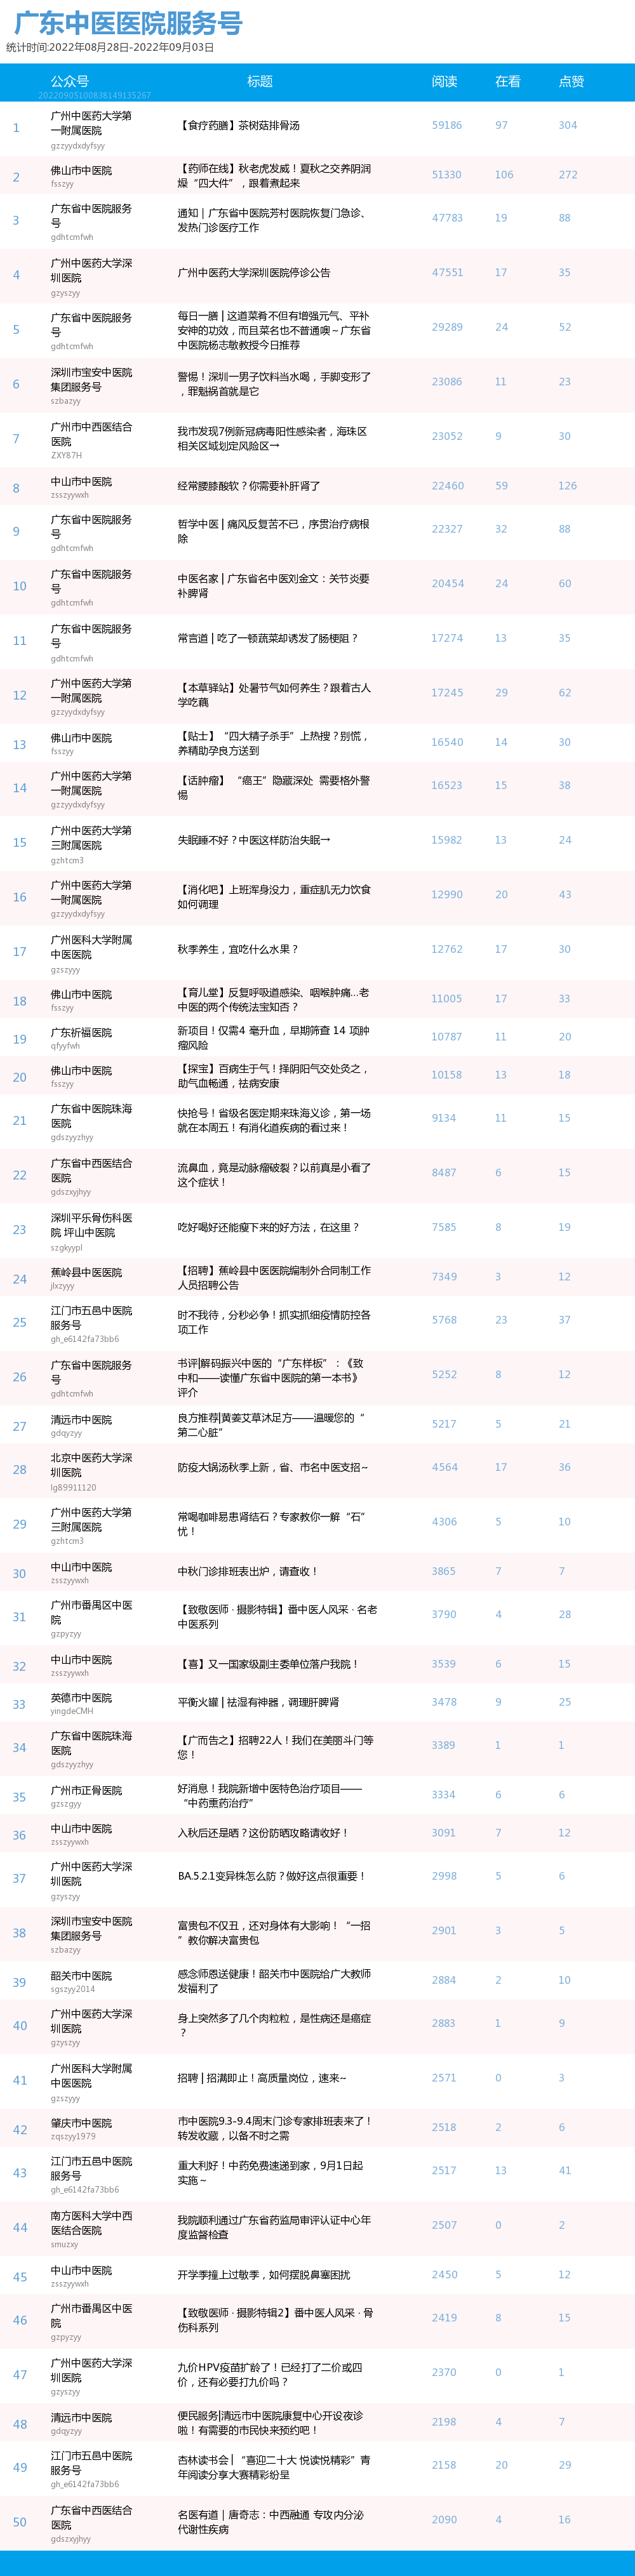Viewport: 635px width, 2576px height.
Task: Open article 吃好喝好还能瘦下来的好方法
Action: (x=268, y=1227)
